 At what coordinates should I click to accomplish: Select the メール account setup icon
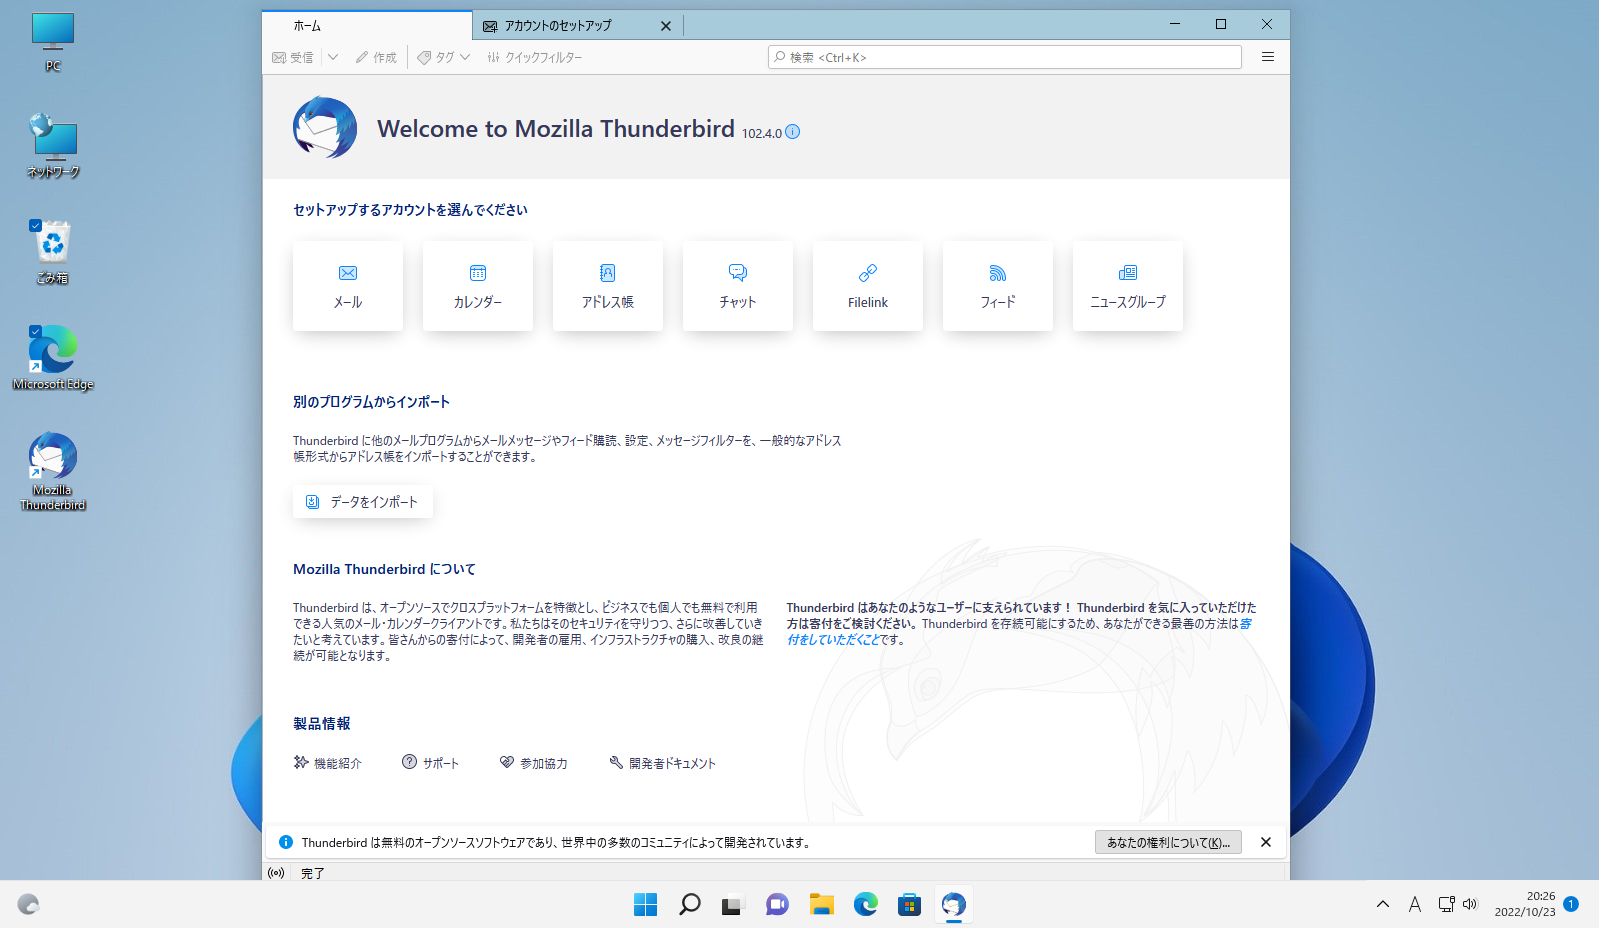[348, 274]
